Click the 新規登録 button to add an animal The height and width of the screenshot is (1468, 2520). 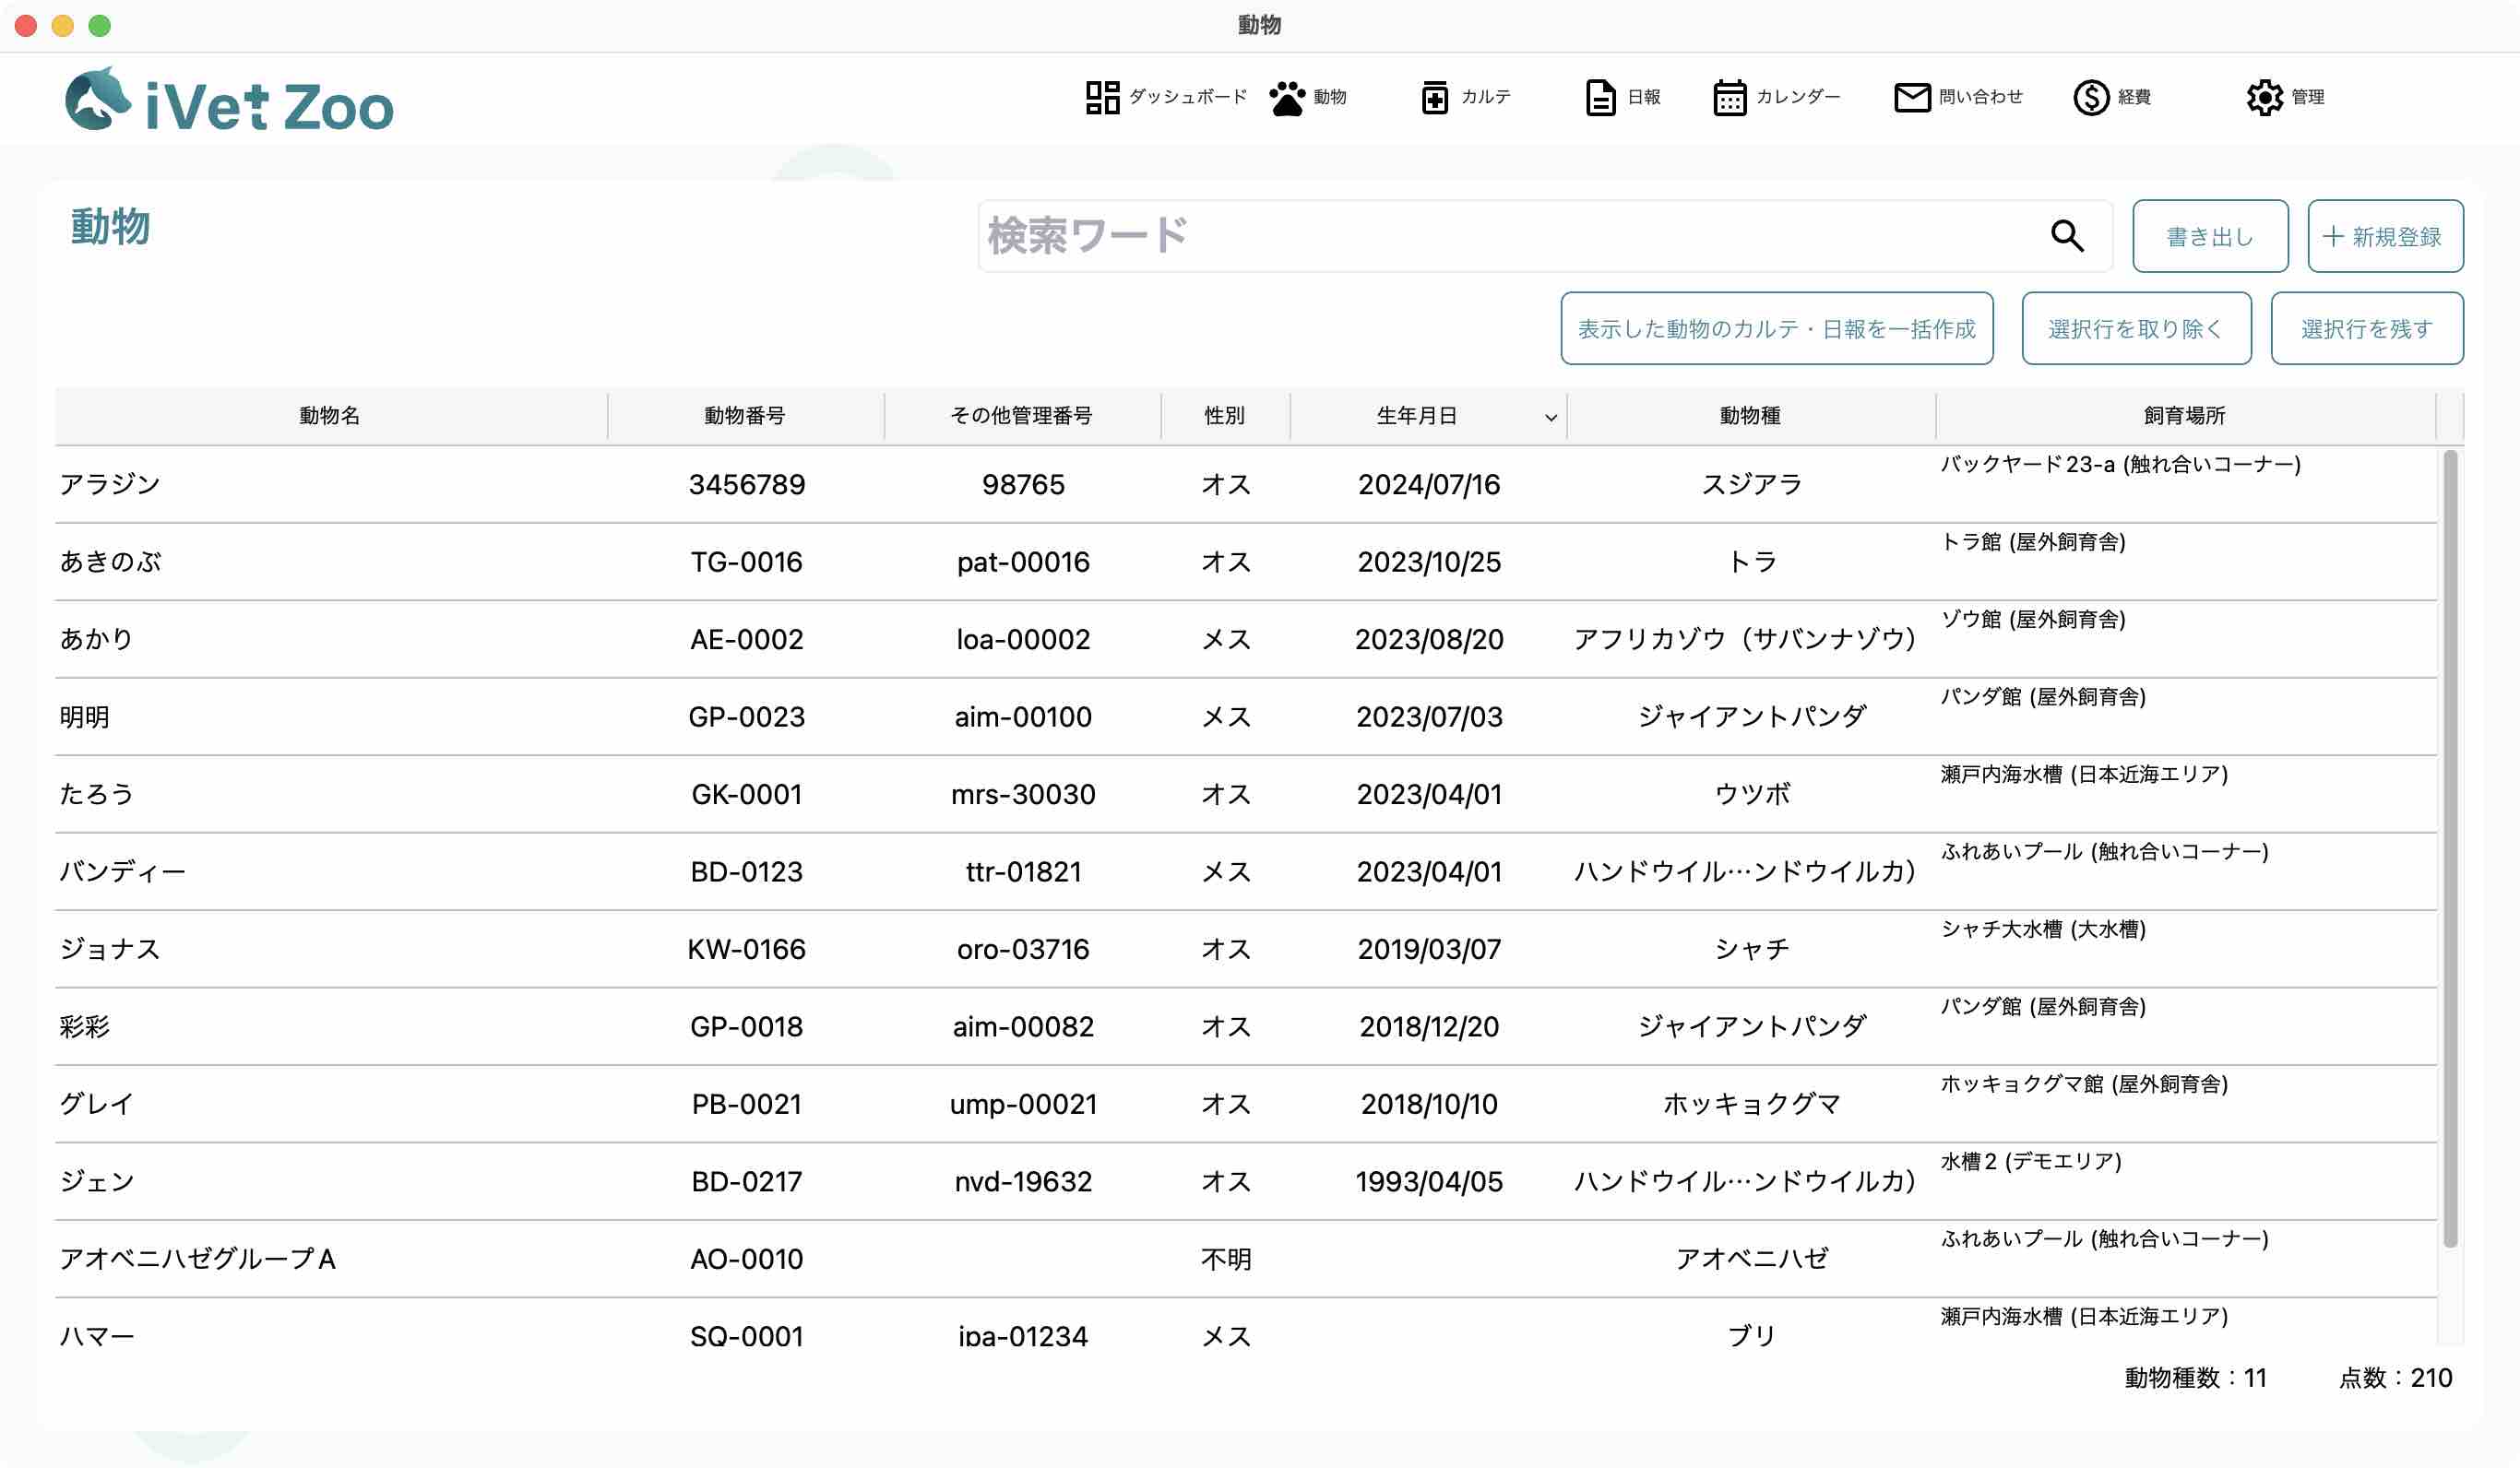click(2385, 236)
